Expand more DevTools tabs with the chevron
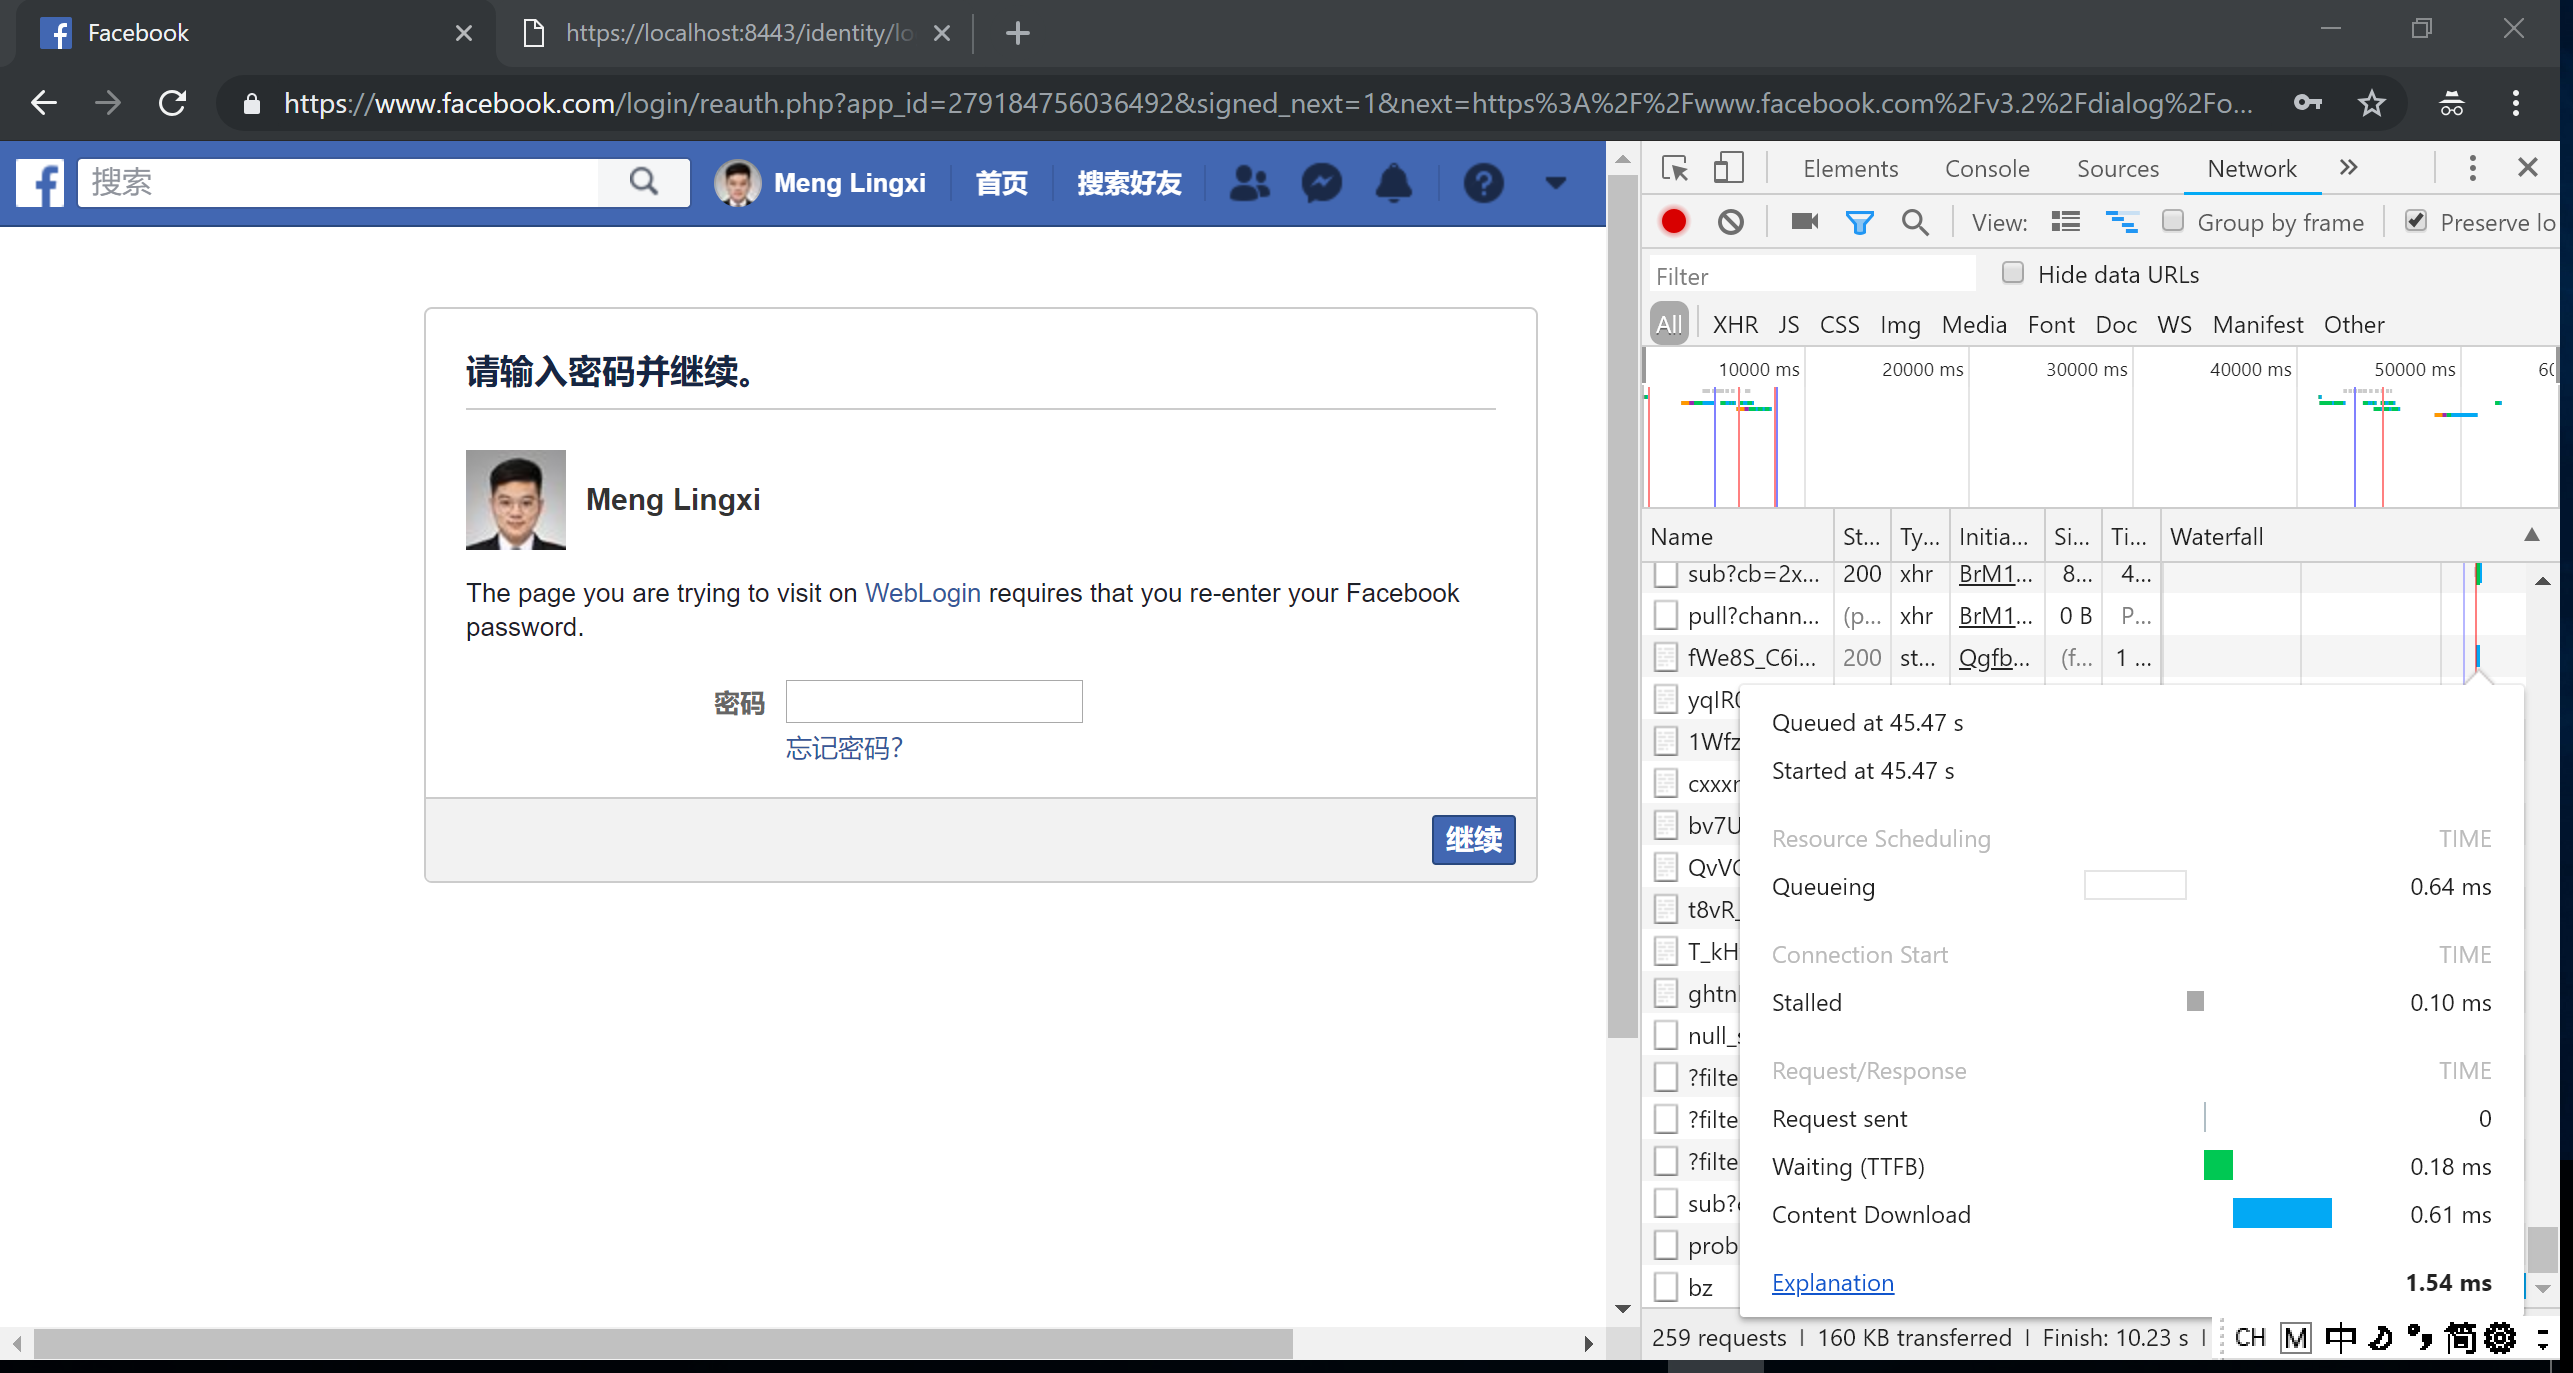Viewport: 2573px width, 1373px height. [x=2349, y=168]
